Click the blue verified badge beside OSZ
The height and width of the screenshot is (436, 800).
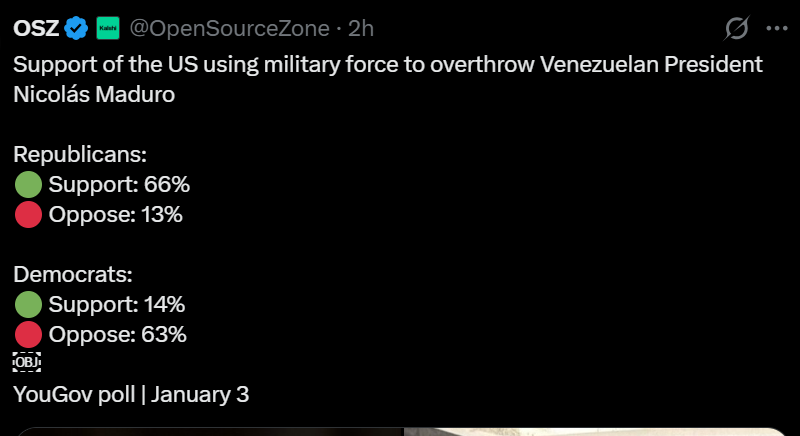[x=76, y=30]
